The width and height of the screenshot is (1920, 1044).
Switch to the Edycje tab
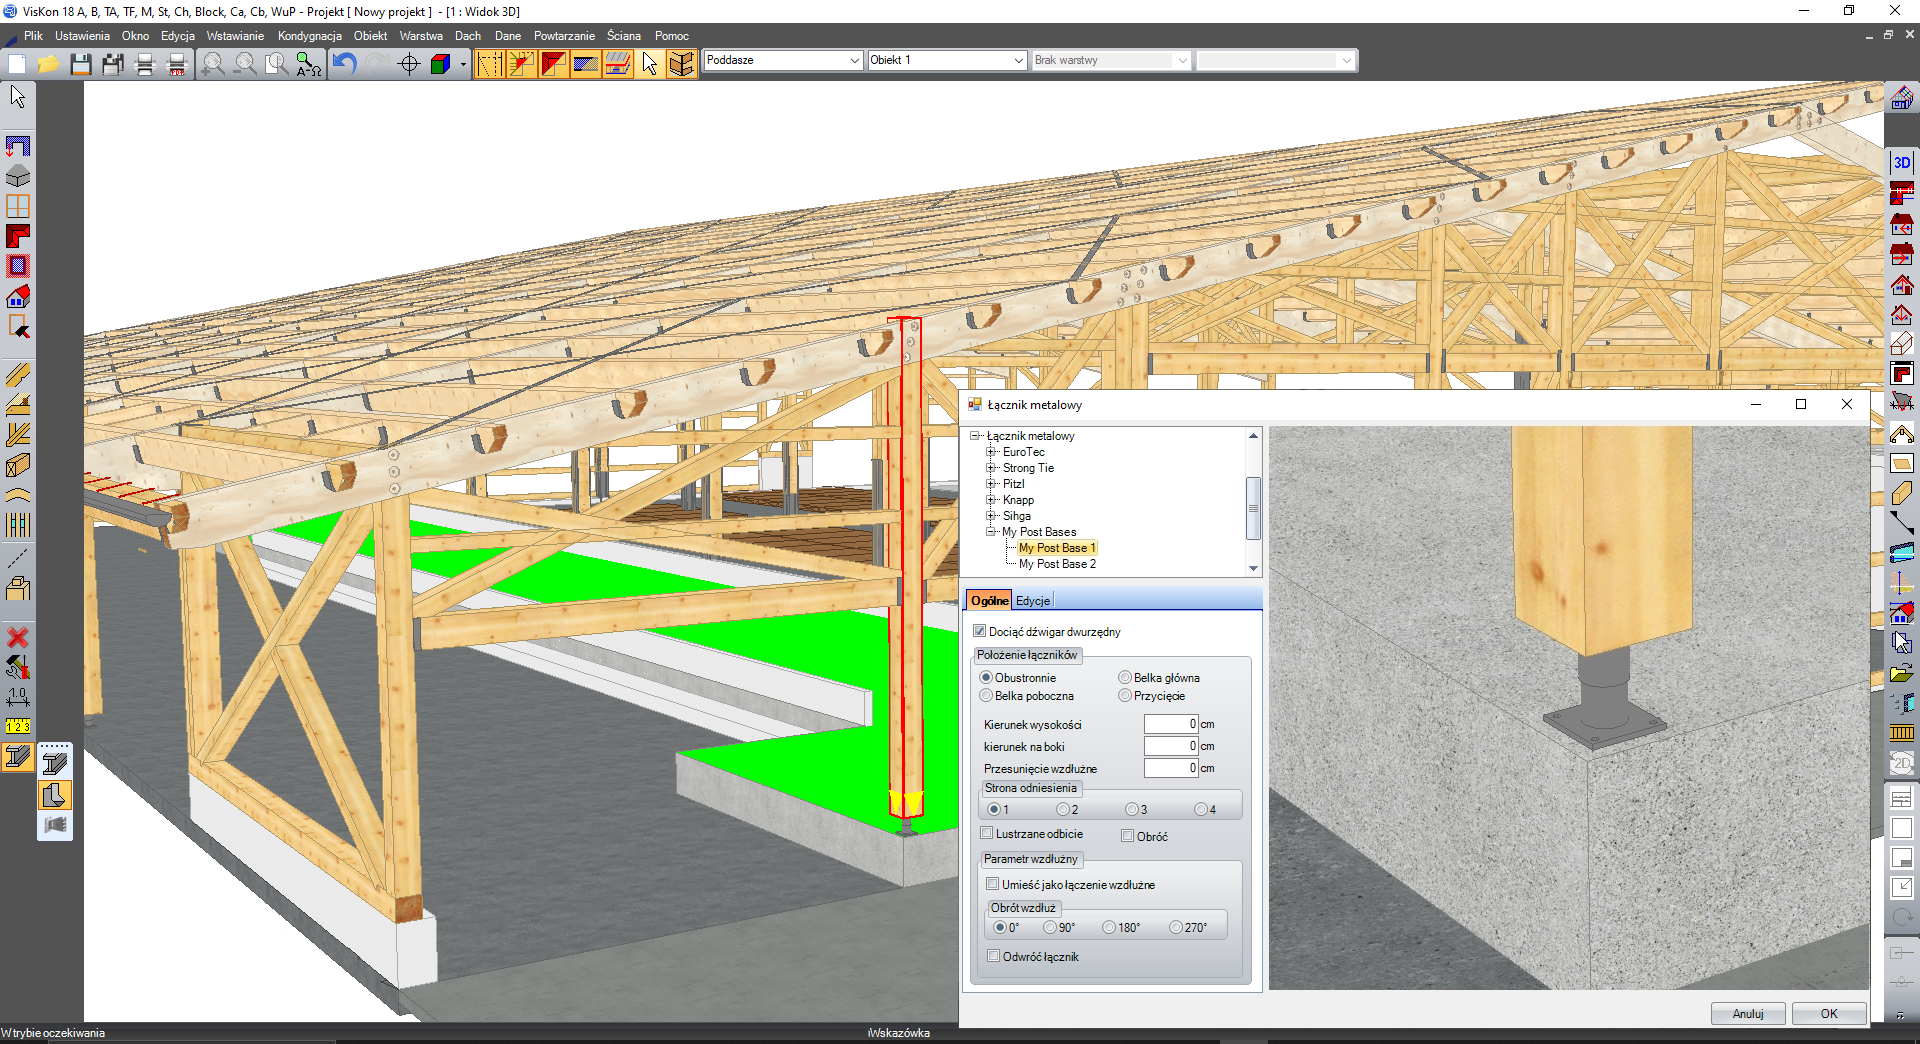click(1033, 601)
